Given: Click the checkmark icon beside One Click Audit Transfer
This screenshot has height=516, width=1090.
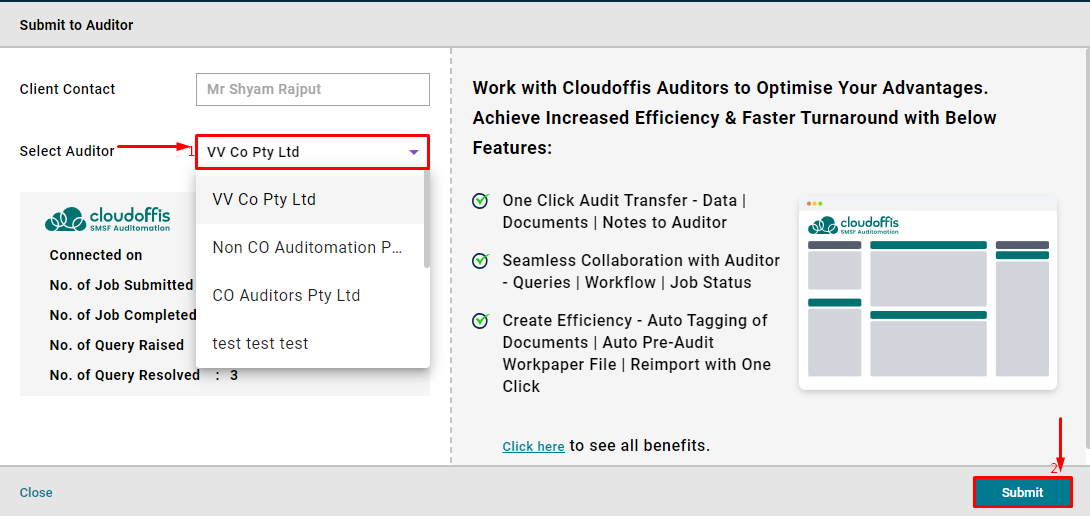Looking at the screenshot, I should pos(481,201).
